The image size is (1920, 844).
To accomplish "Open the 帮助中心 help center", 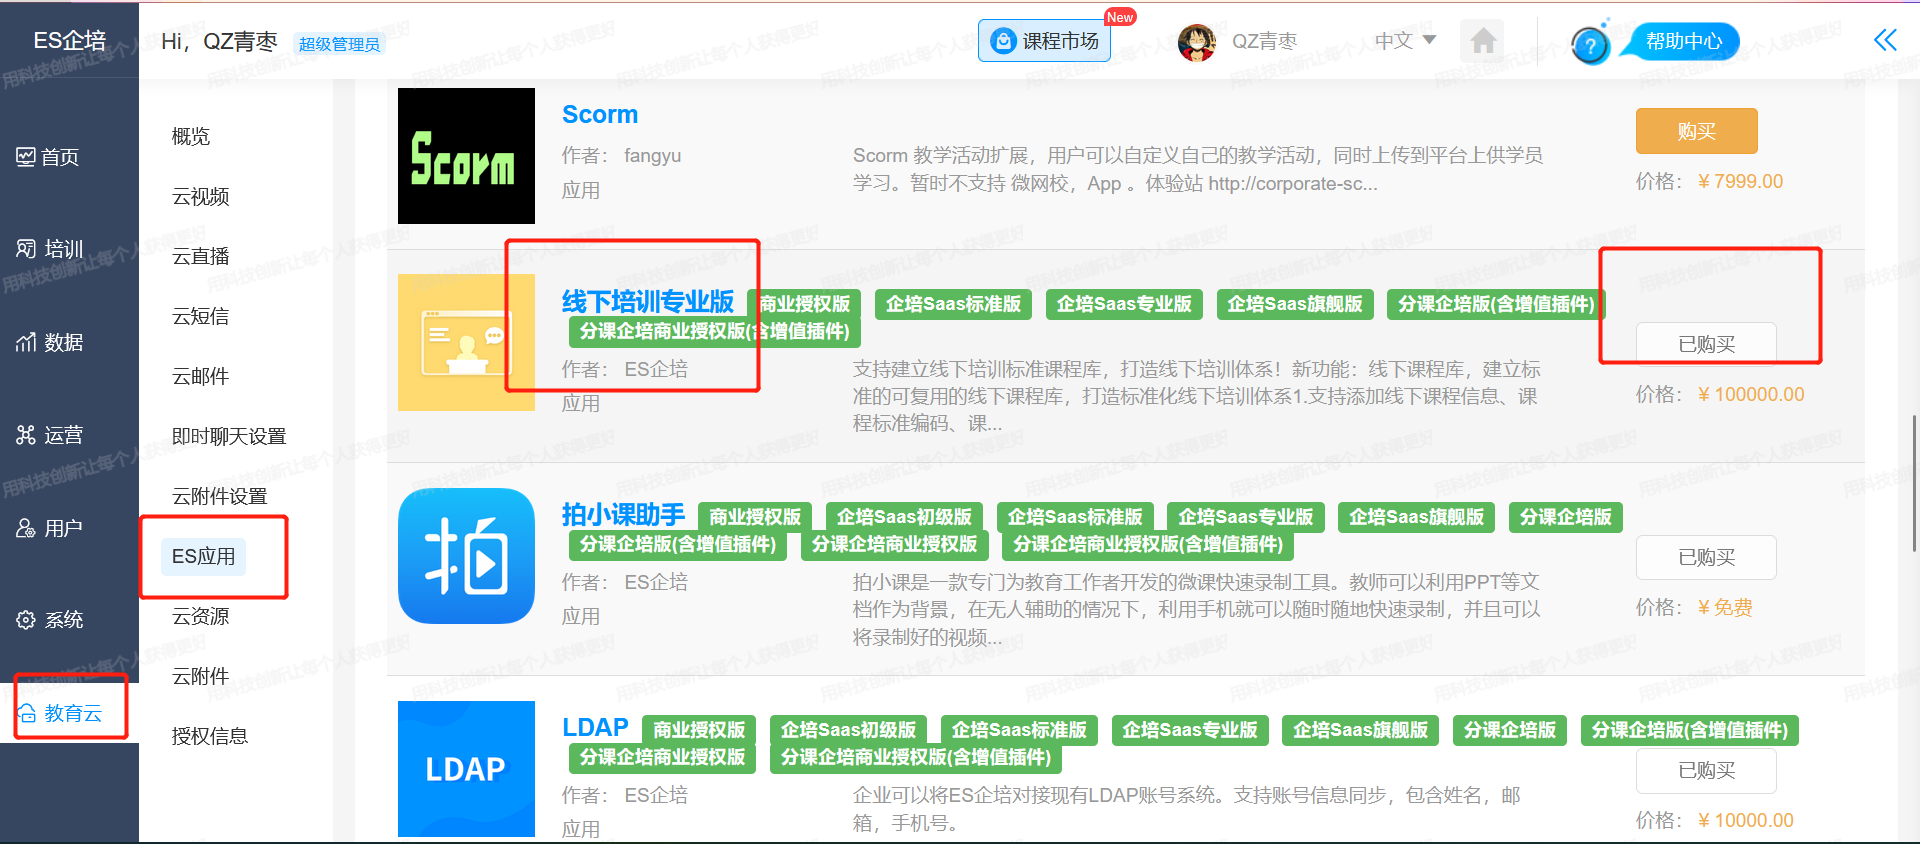I will (x=1684, y=41).
